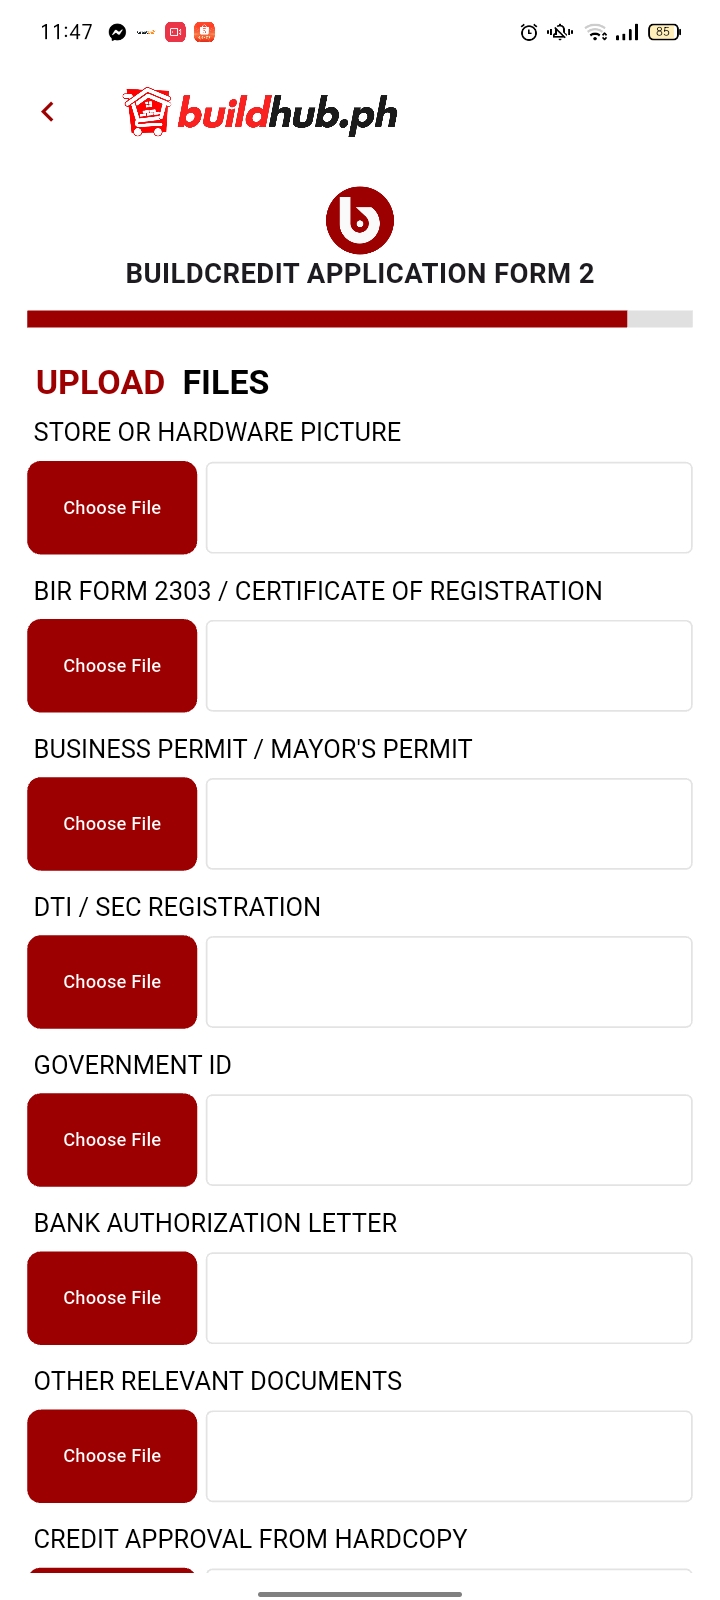This screenshot has width=720, height=1600.
Task: Choose file for DTI / SEC Registration
Action: point(112,982)
